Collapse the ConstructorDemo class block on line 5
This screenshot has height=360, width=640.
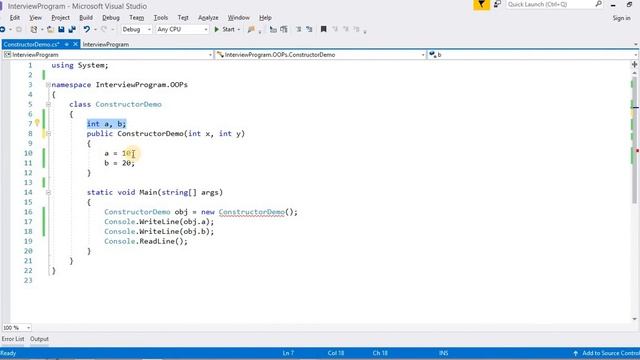pos(48,104)
